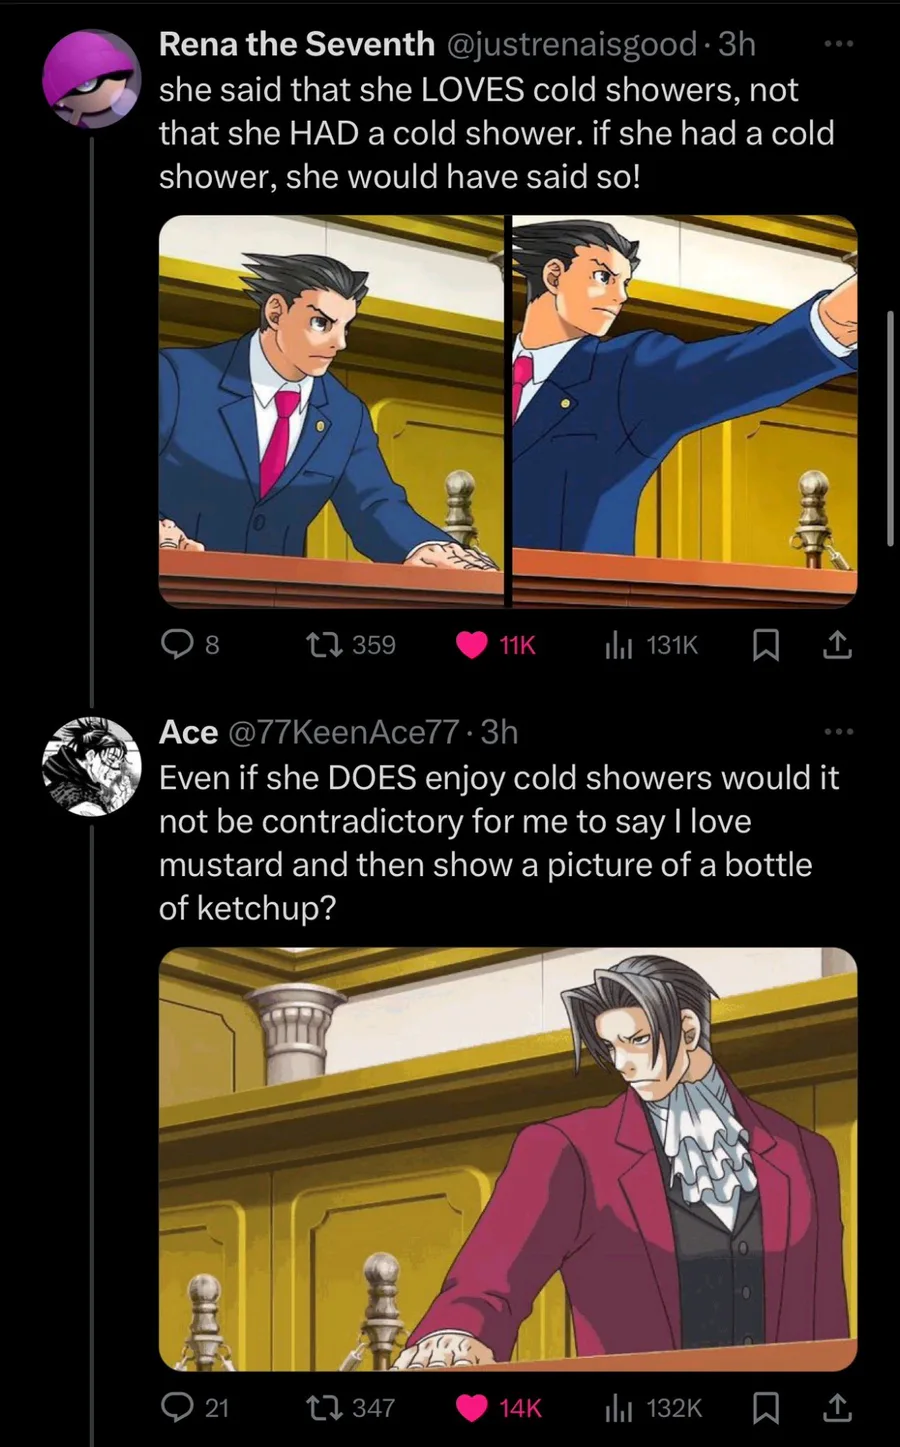Open the left Phoenix Wright image
Screen dimensions: 900x1447
tap(331, 411)
